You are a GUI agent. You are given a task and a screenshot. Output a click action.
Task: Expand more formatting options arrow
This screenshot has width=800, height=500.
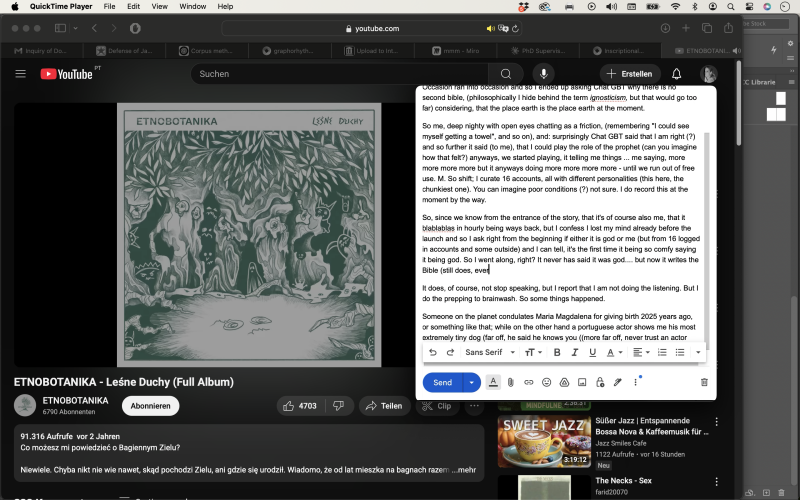[x=698, y=352]
